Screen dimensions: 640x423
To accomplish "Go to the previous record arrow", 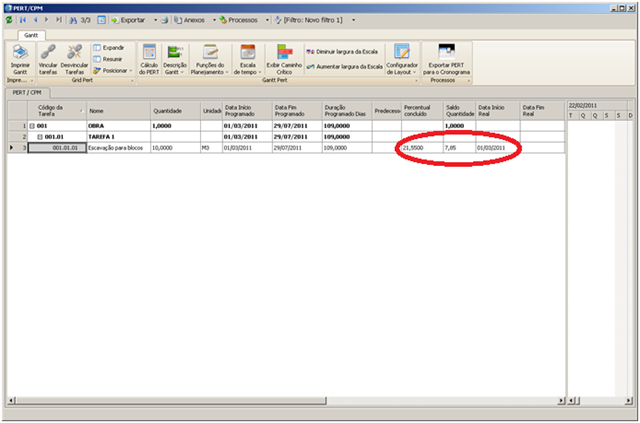I will [36, 20].
